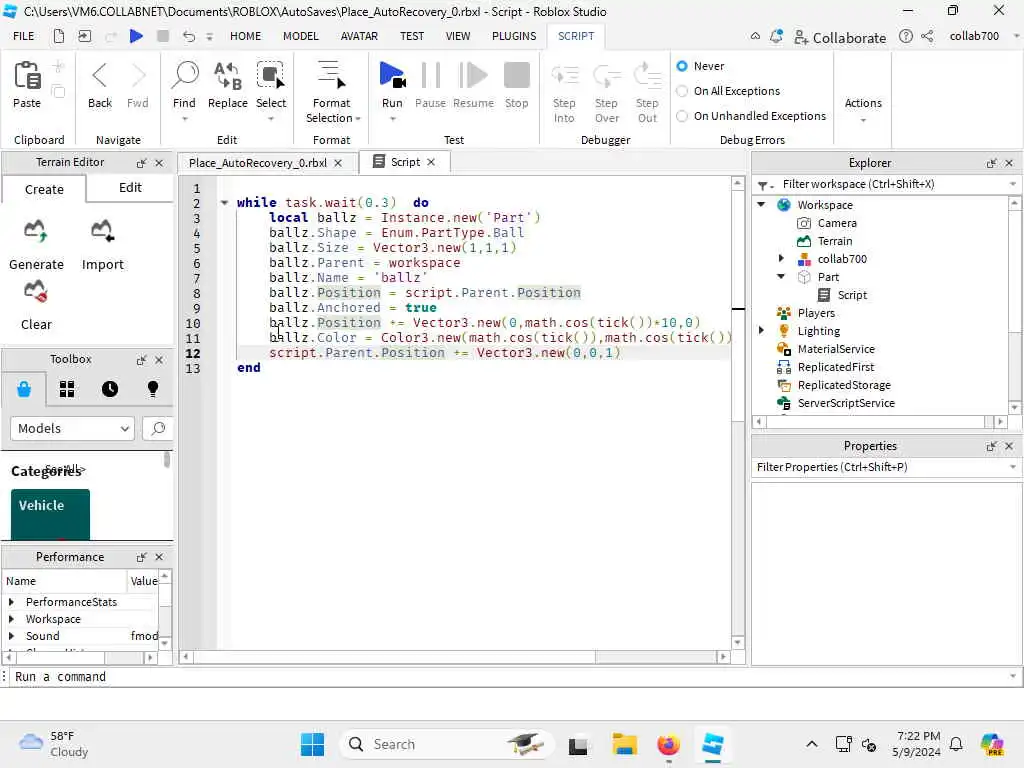
Task: Close the Toolbox panel
Action: point(159,360)
